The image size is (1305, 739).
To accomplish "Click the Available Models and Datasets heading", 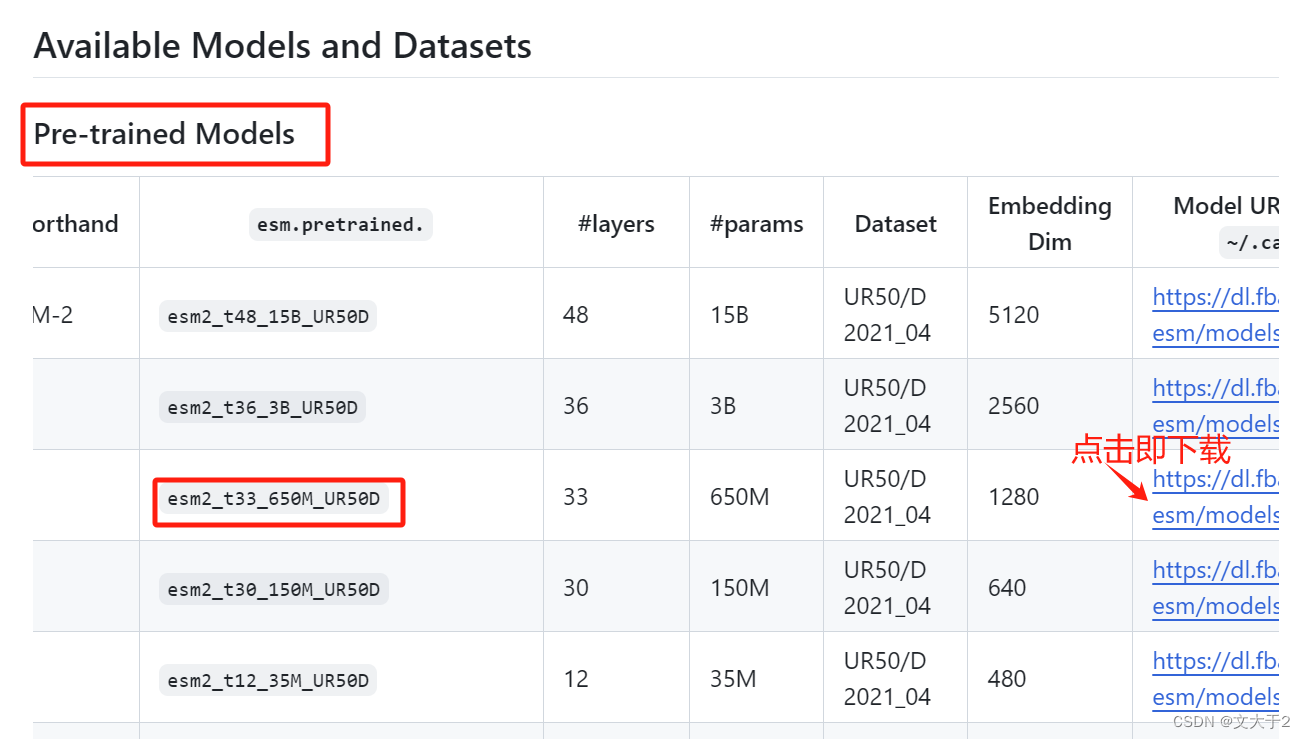I will tap(282, 46).
